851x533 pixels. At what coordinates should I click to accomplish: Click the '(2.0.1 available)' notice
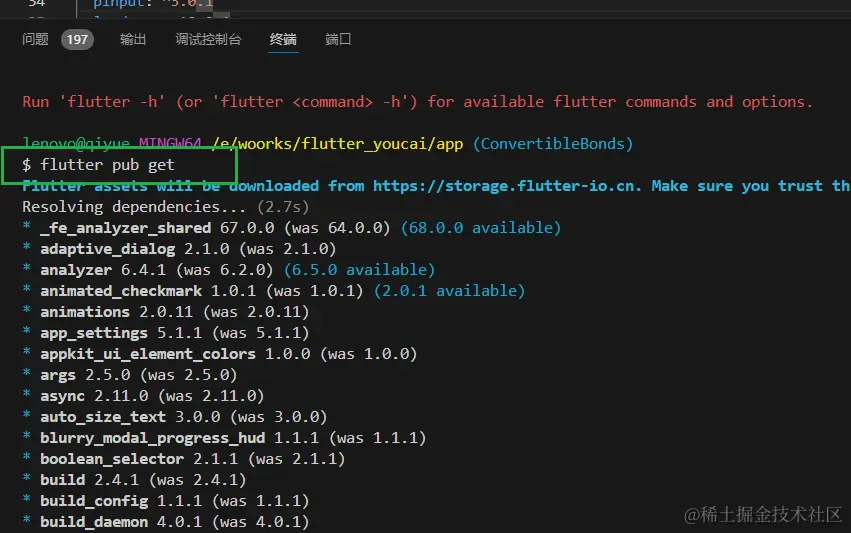[449, 291]
